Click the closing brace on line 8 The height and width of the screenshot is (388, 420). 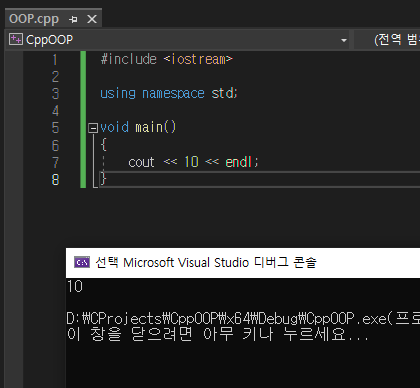point(103,179)
